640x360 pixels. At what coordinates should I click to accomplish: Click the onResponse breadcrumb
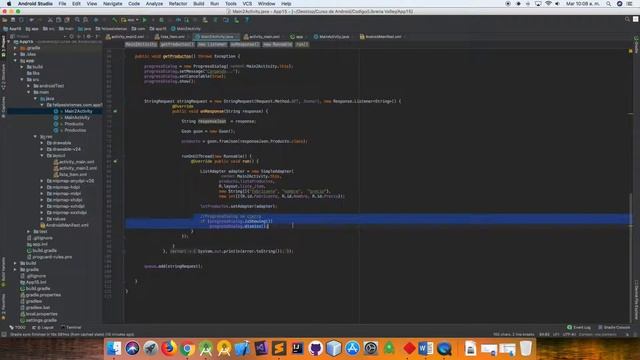244,44
